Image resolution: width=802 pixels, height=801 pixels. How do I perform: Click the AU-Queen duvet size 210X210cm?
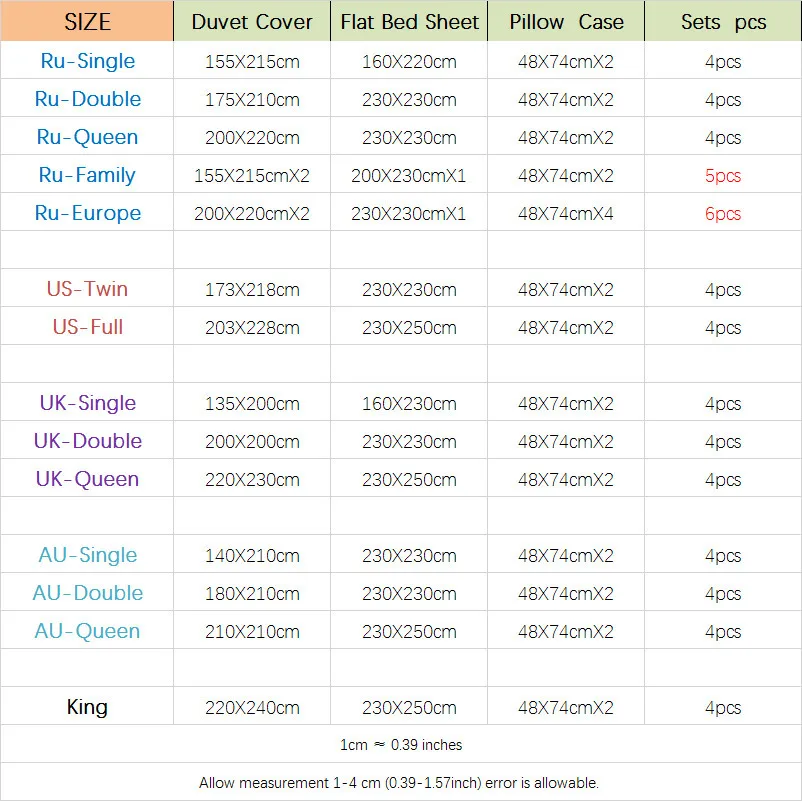point(252,632)
